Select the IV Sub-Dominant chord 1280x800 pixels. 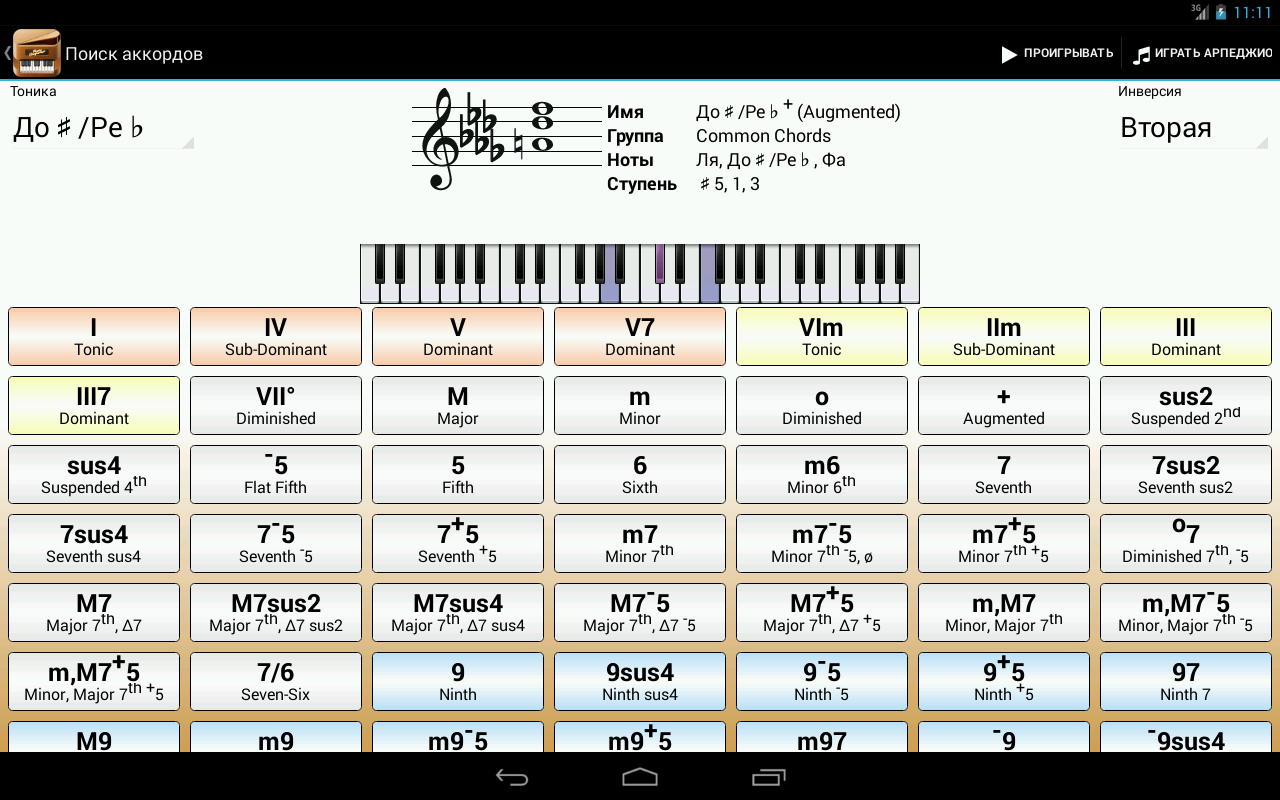click(x=276, y=337)
